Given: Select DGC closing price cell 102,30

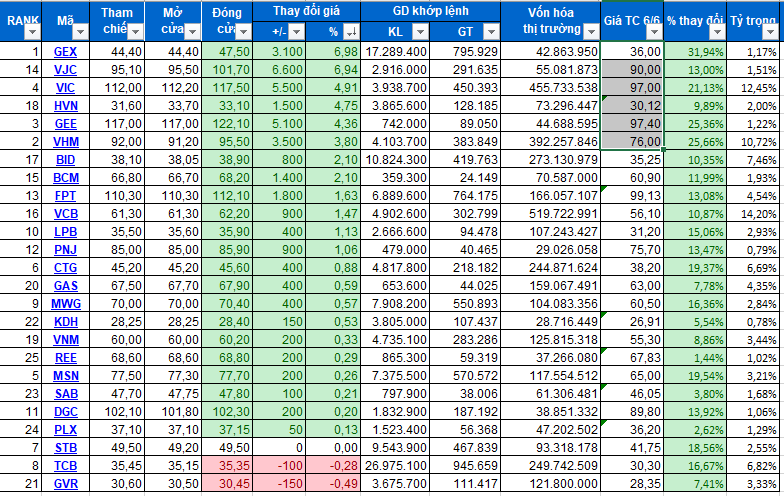Looking at the screenshot, I should (227, 412).
